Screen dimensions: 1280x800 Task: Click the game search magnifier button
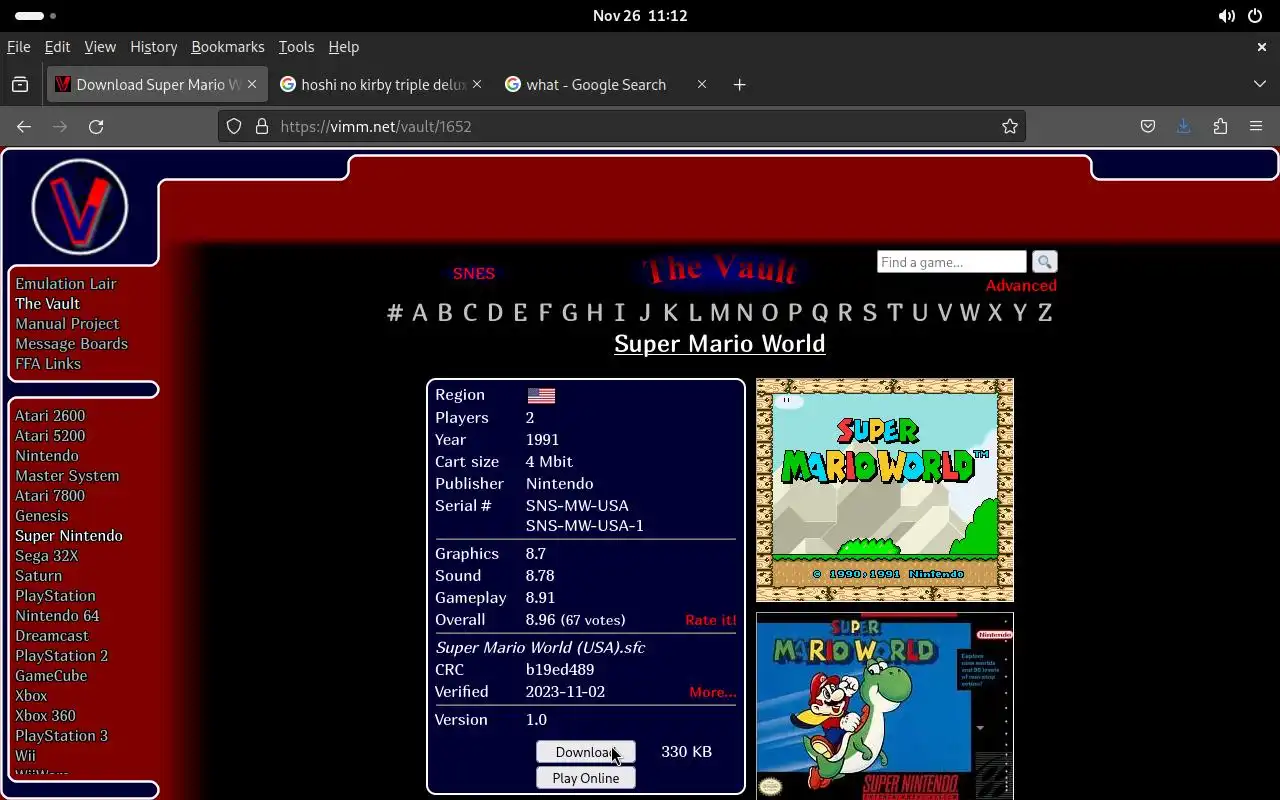coord(1044,262)
